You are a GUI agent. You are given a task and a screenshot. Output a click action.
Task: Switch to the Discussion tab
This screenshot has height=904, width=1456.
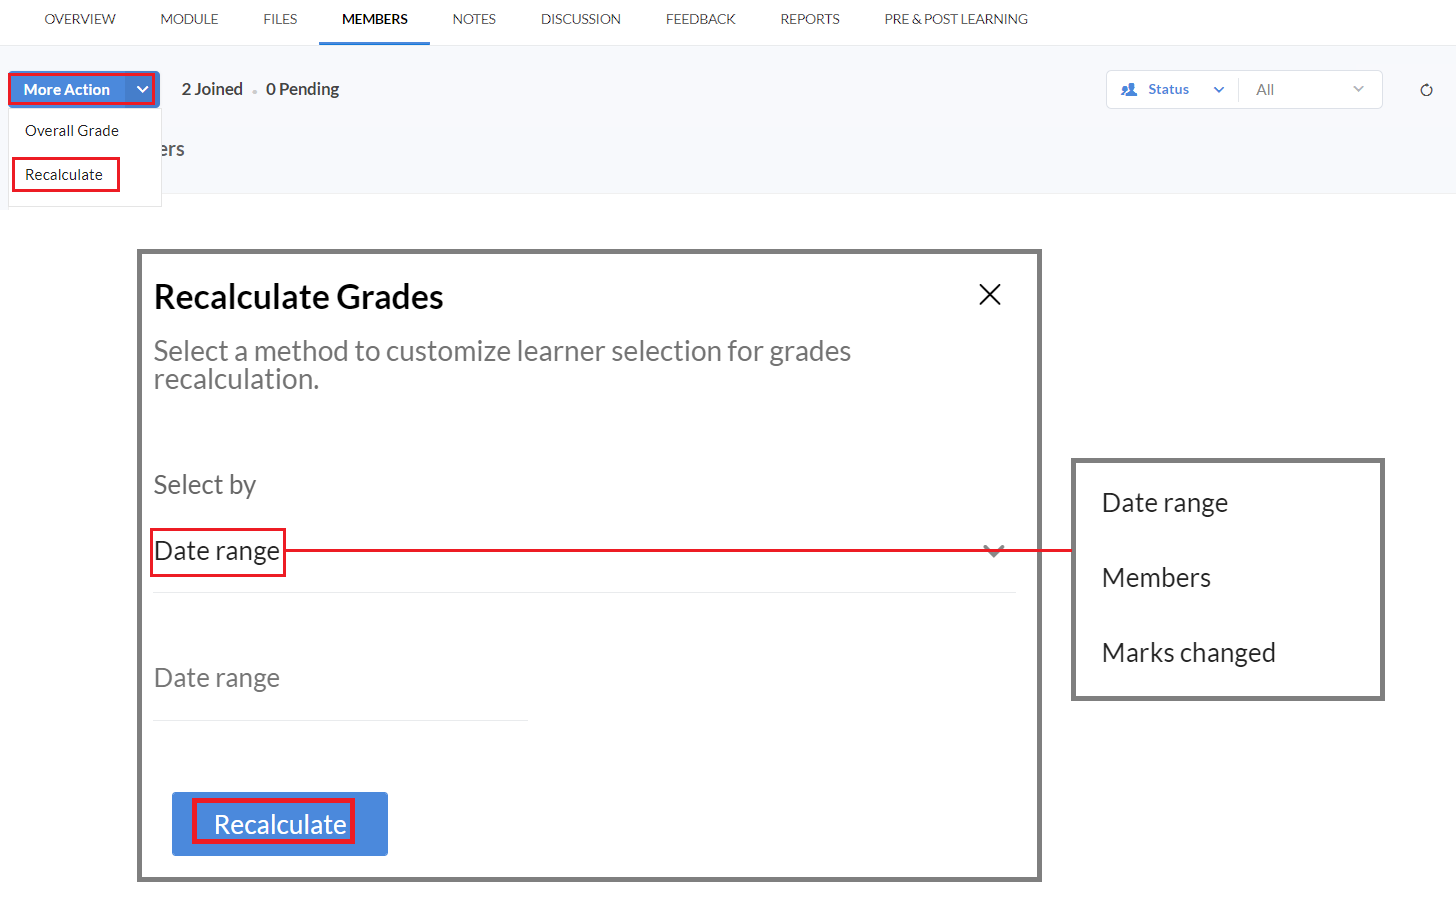pyautogui.click(x=581, y=19)
